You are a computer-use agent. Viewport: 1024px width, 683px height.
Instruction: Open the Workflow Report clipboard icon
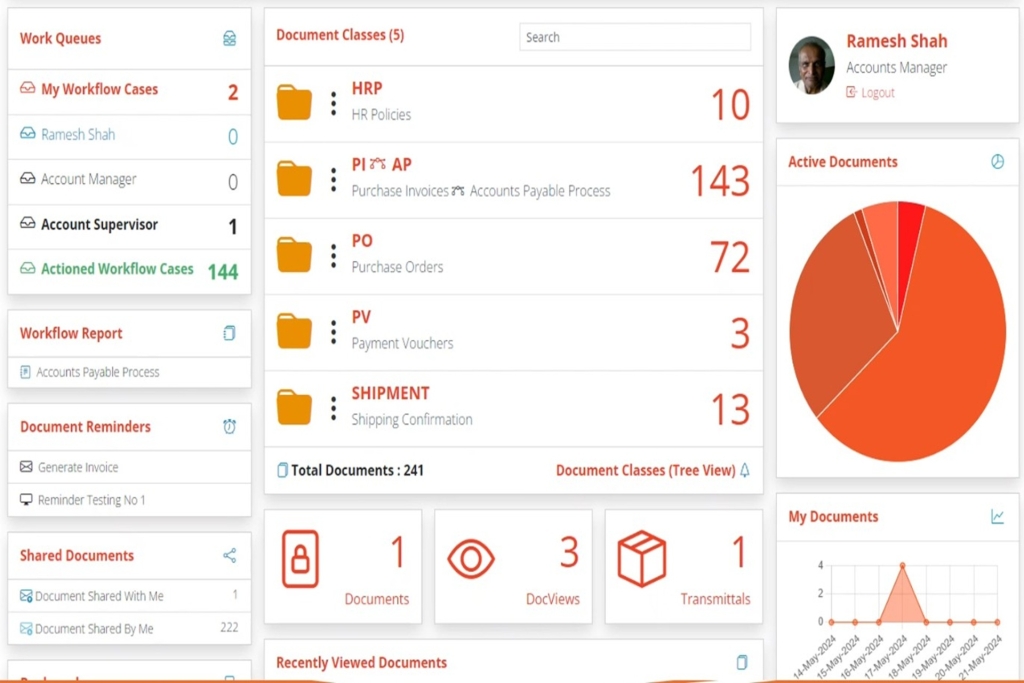(229, 333)
